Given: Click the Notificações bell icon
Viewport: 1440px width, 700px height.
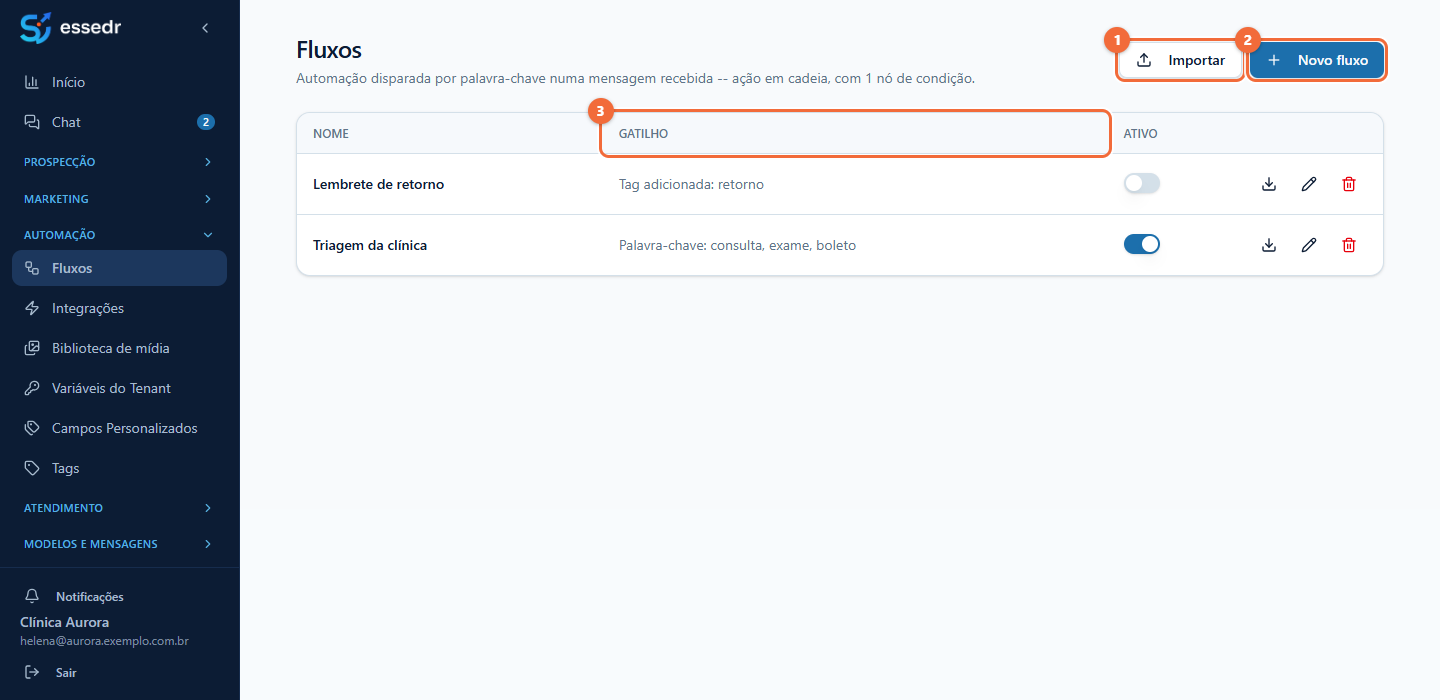Looking at the screenshot, I should tap(32, 596).
